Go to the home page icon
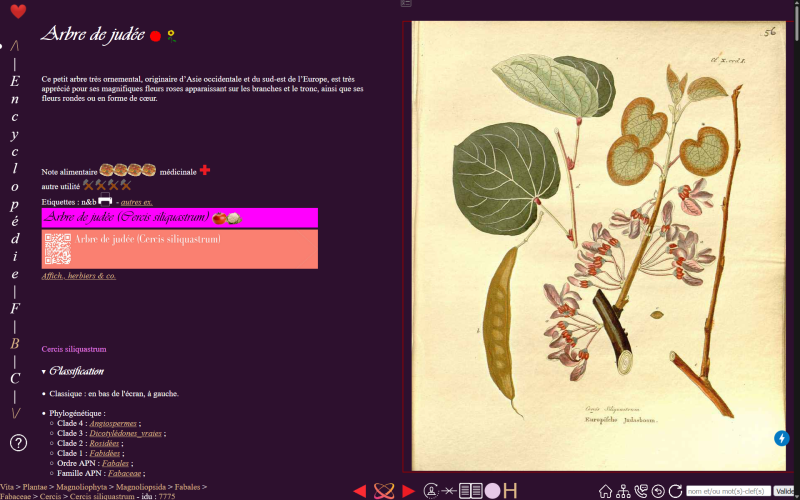 click(605, 491)
